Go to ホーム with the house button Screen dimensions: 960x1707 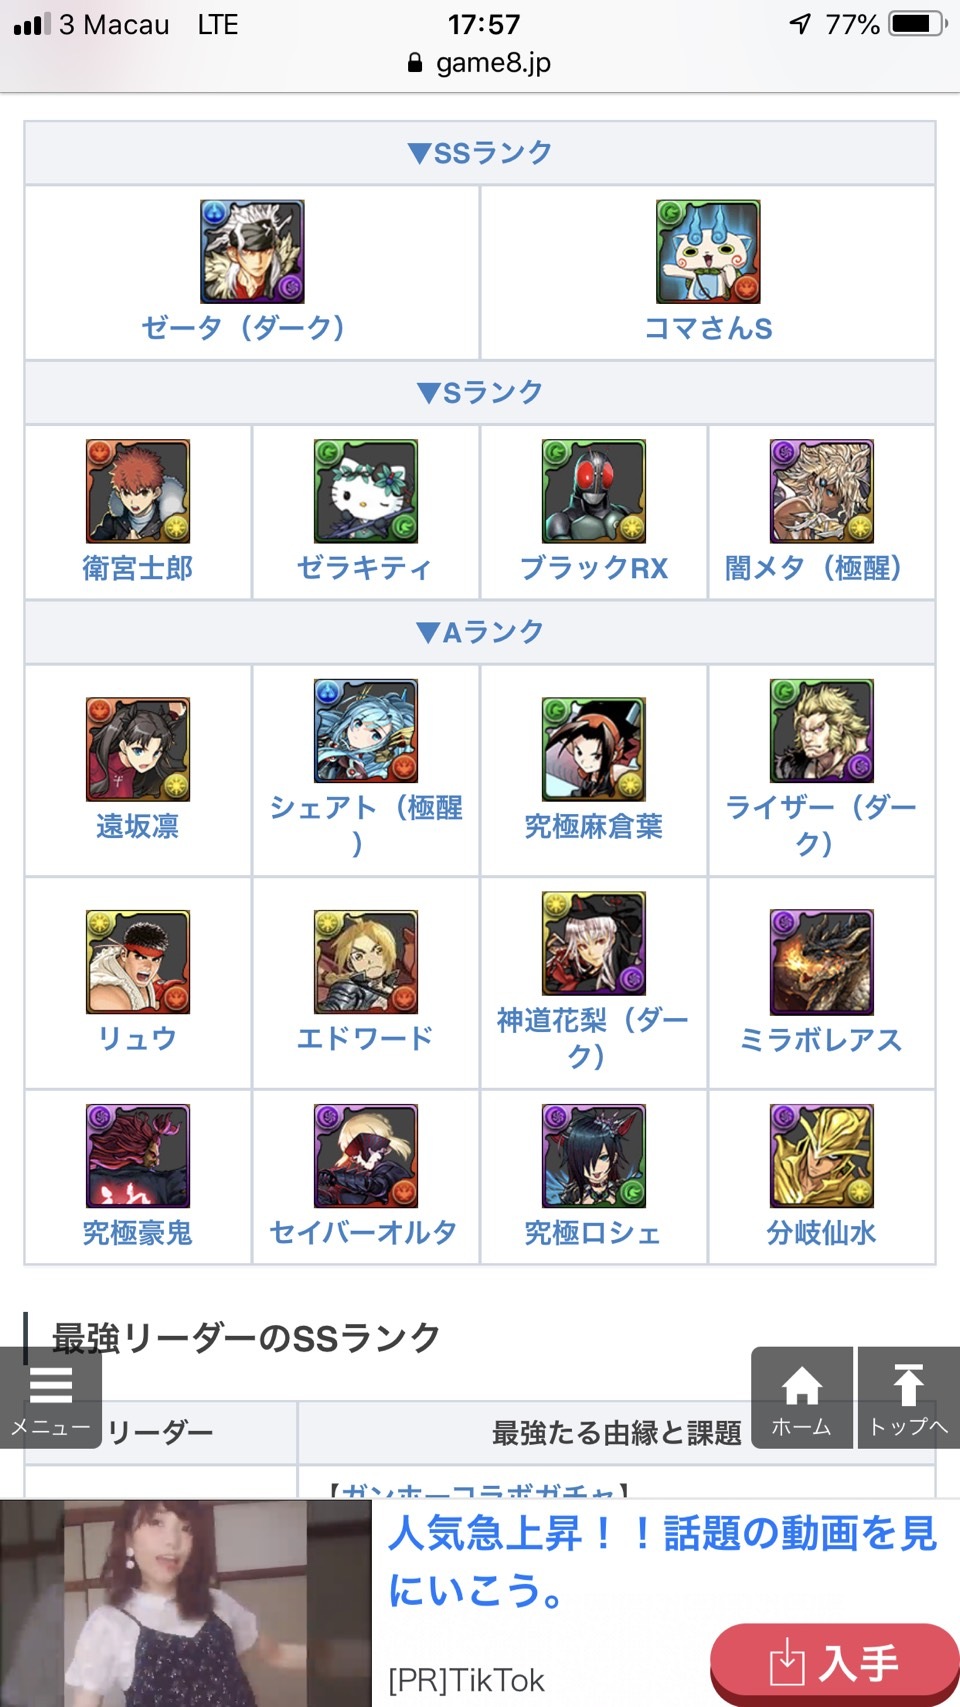(x=802, y=1398)
